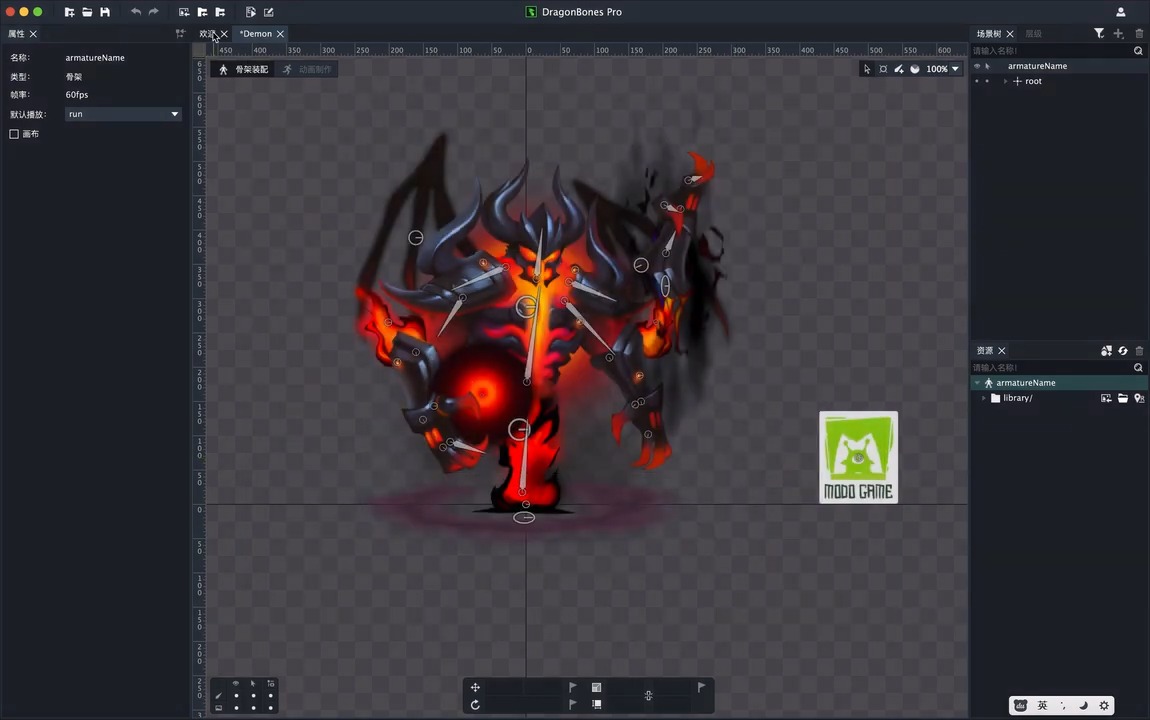Close the 资源 assets panel
Screen dimensions: 1150x720
pyautogui.click(x=1001, y=350)
